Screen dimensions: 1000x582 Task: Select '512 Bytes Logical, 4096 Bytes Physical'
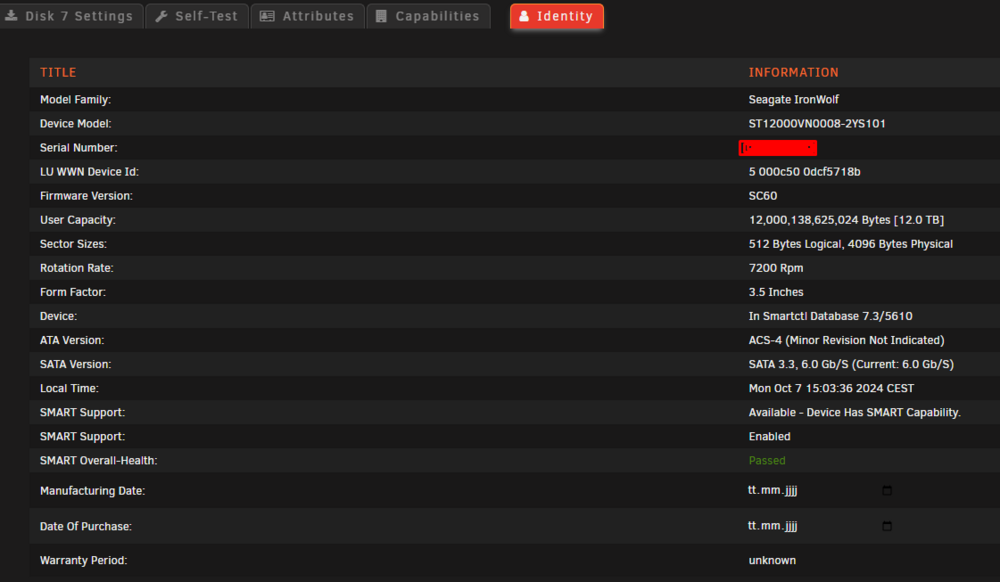pyautogui.click(x=851, y=244)
